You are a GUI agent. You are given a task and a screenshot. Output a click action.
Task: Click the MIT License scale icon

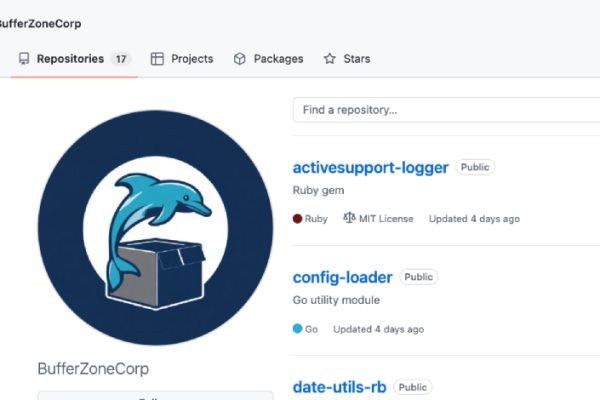pos(349,218)
